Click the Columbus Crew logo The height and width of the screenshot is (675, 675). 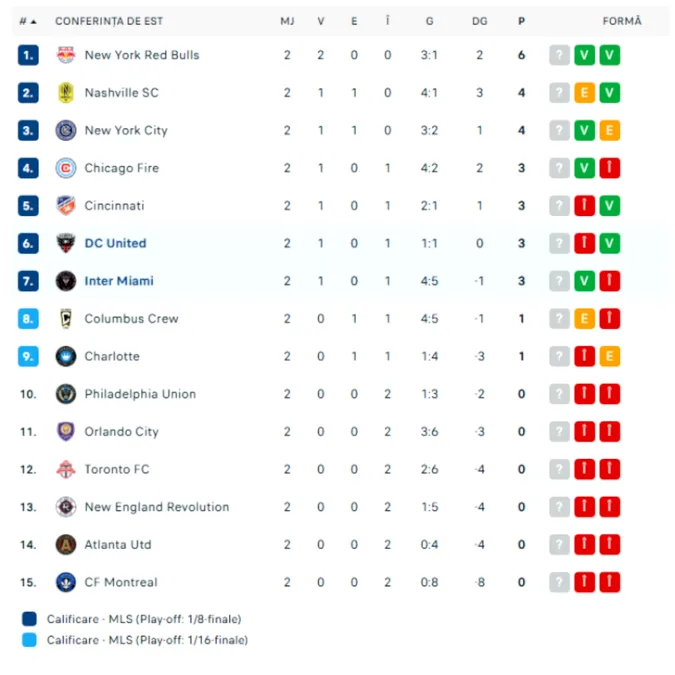point(66,319)
